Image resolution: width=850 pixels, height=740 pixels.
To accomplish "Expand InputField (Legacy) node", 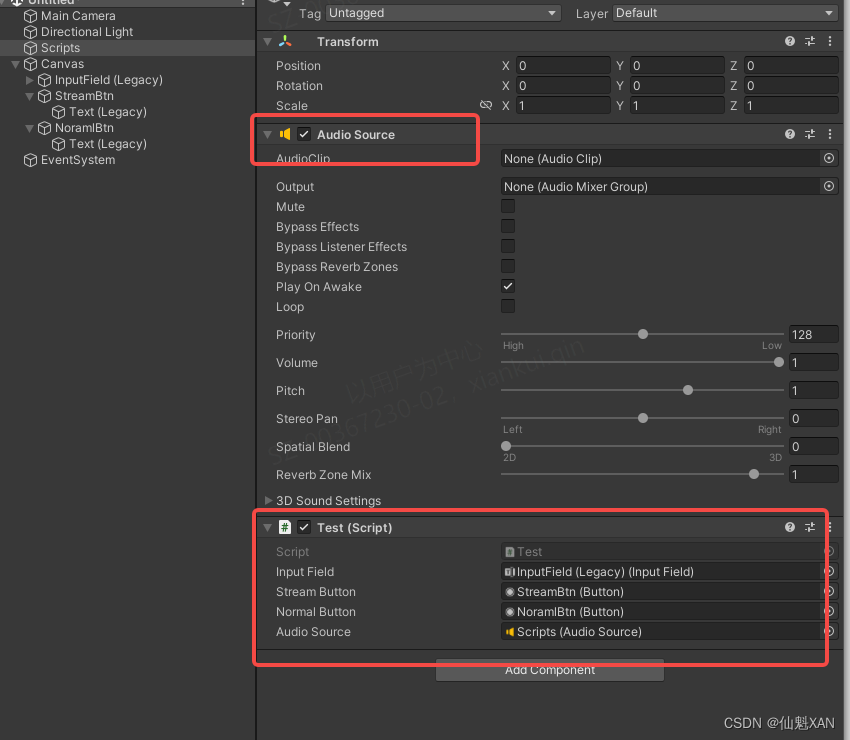I will [x=30, y=80].
